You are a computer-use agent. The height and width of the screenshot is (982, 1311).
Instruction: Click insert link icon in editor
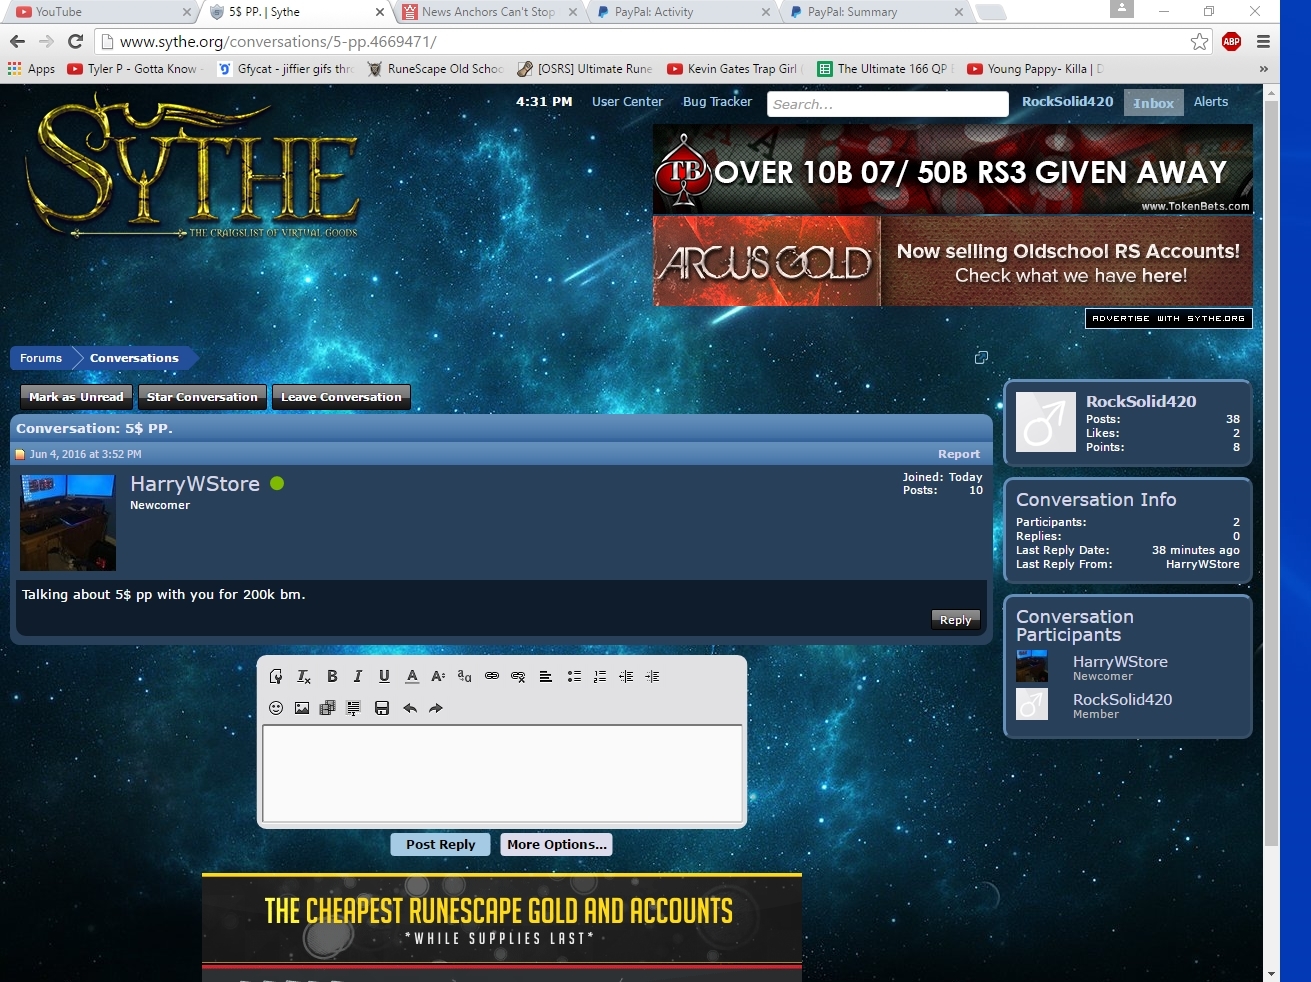[x=492, y=676]
